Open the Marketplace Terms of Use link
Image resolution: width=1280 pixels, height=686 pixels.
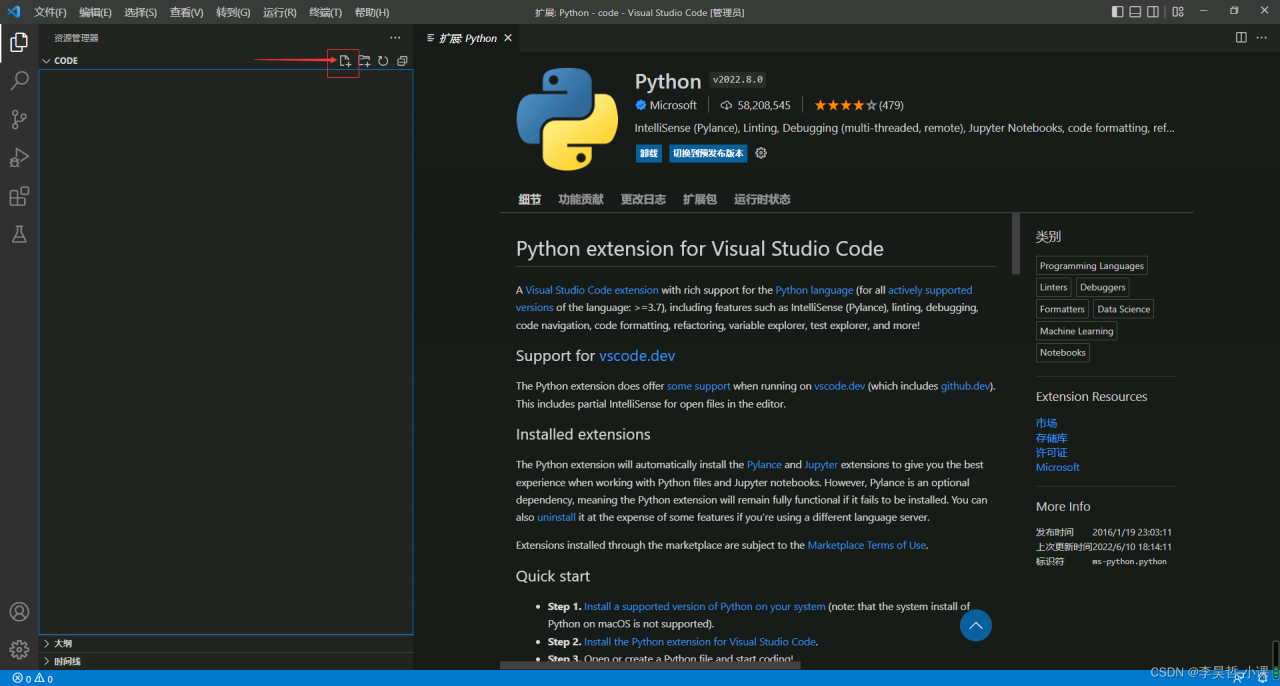[867, 545]
